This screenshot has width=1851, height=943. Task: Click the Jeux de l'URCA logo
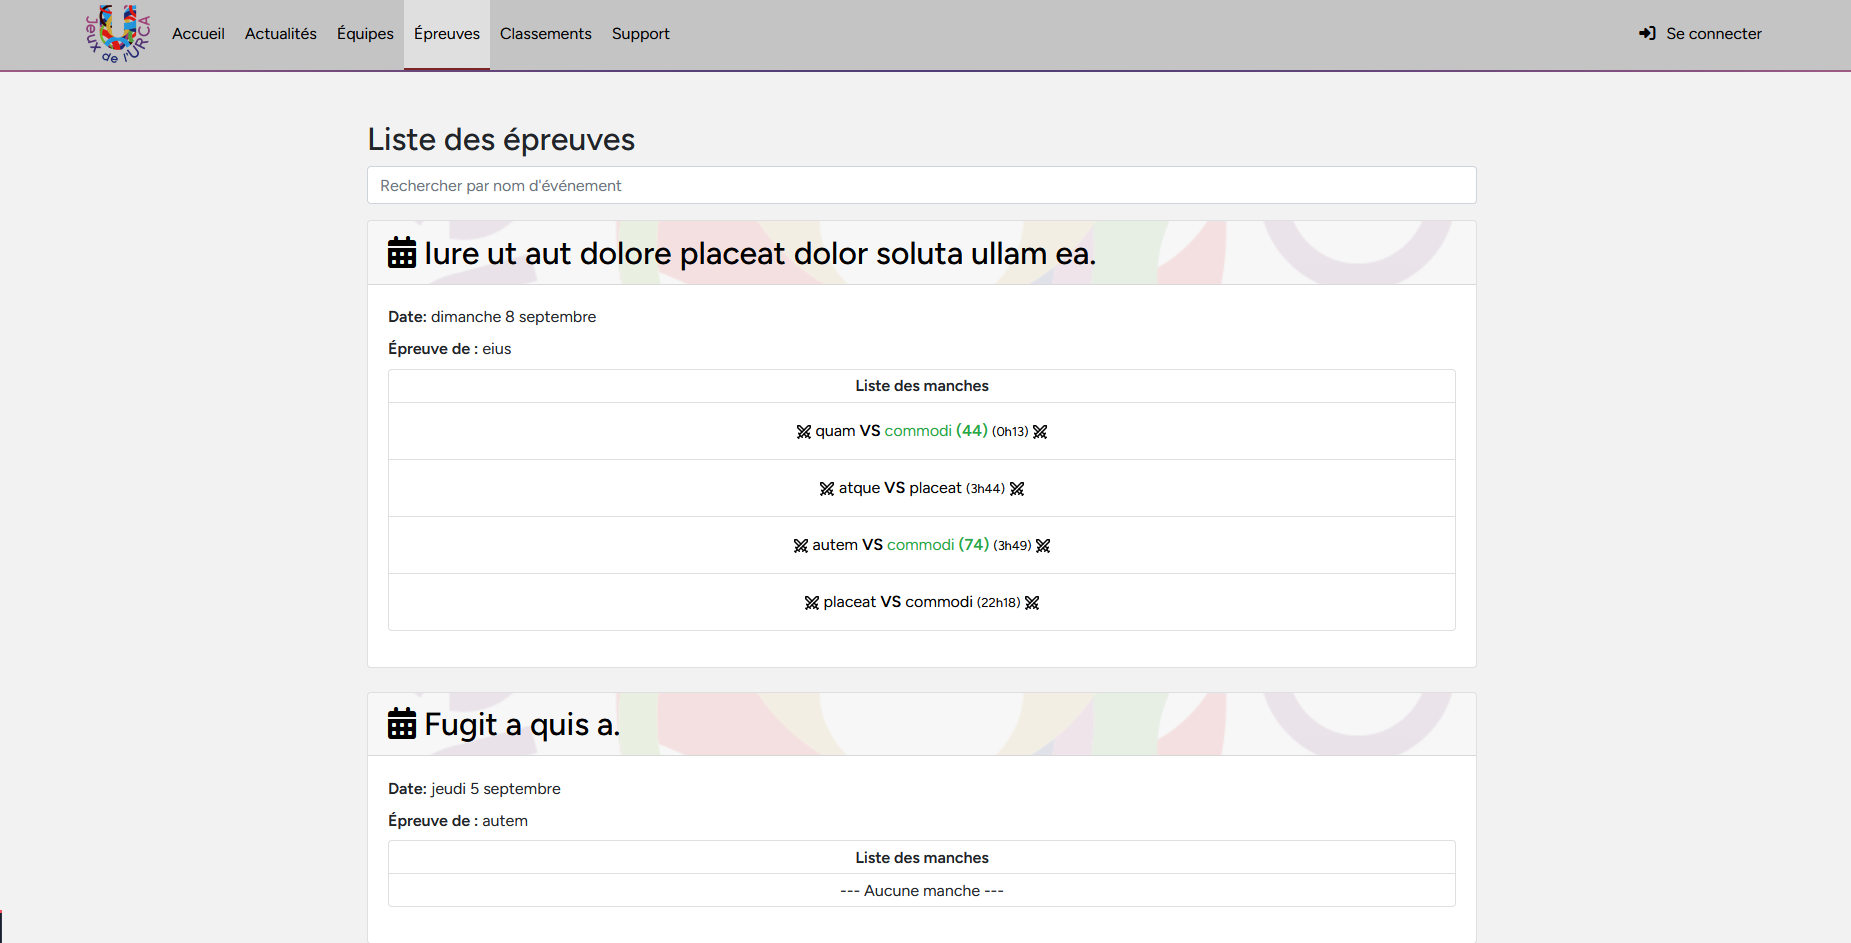click(117, 34)
